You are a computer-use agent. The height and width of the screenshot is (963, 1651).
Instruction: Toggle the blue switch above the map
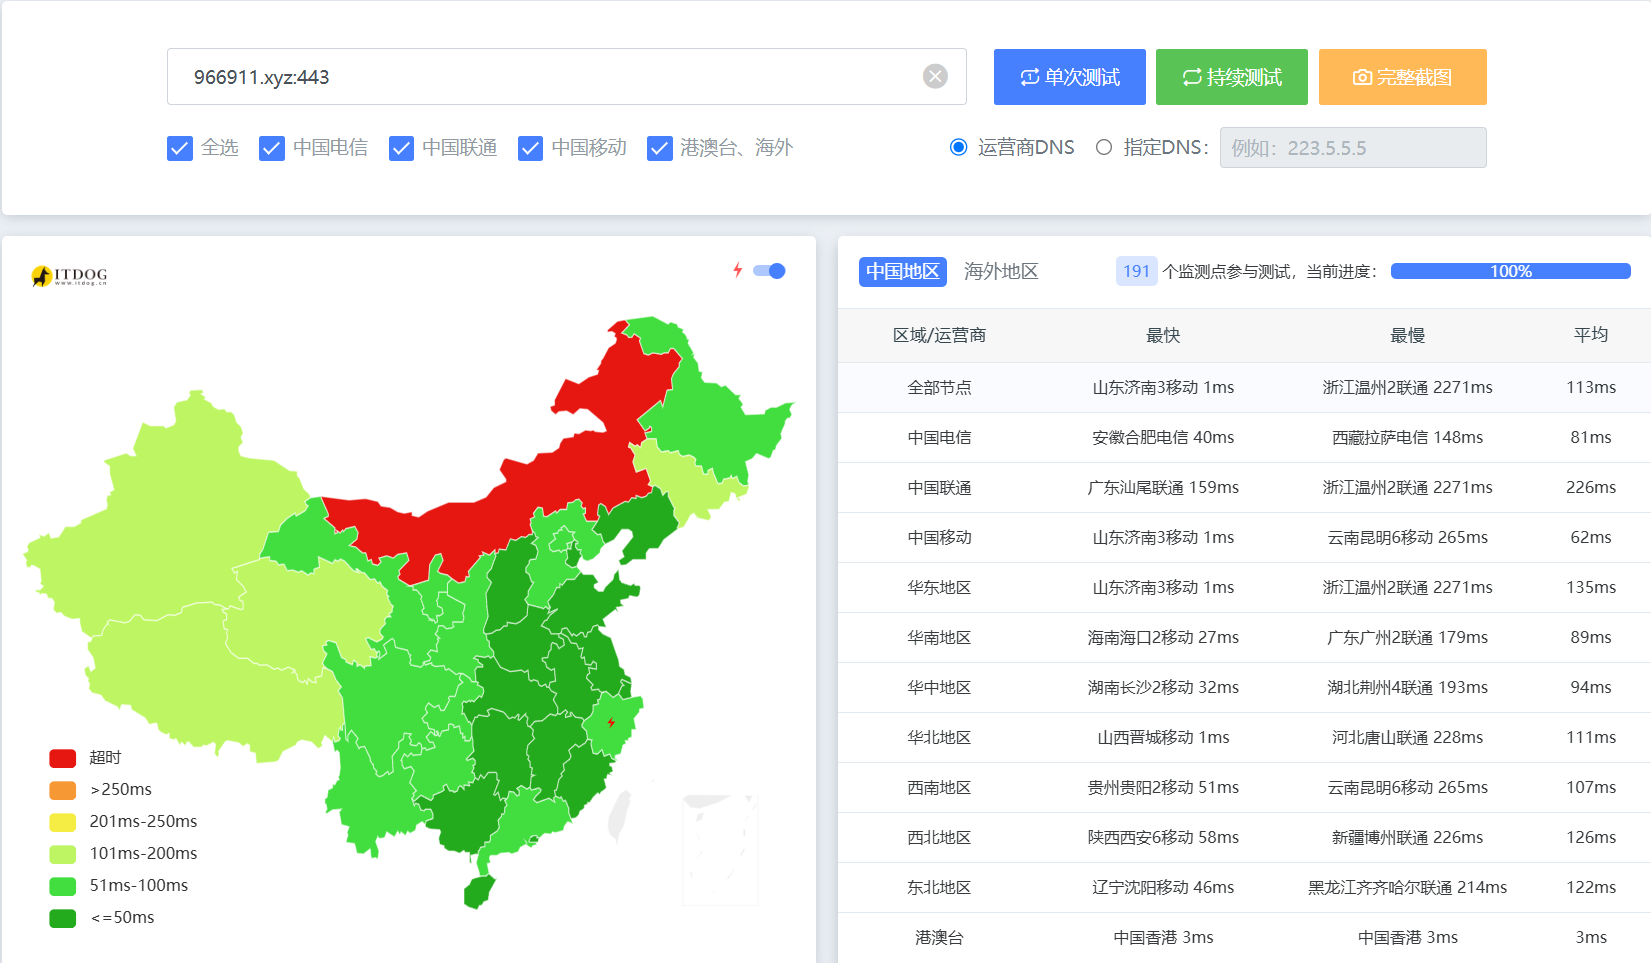tap(769, 271)
